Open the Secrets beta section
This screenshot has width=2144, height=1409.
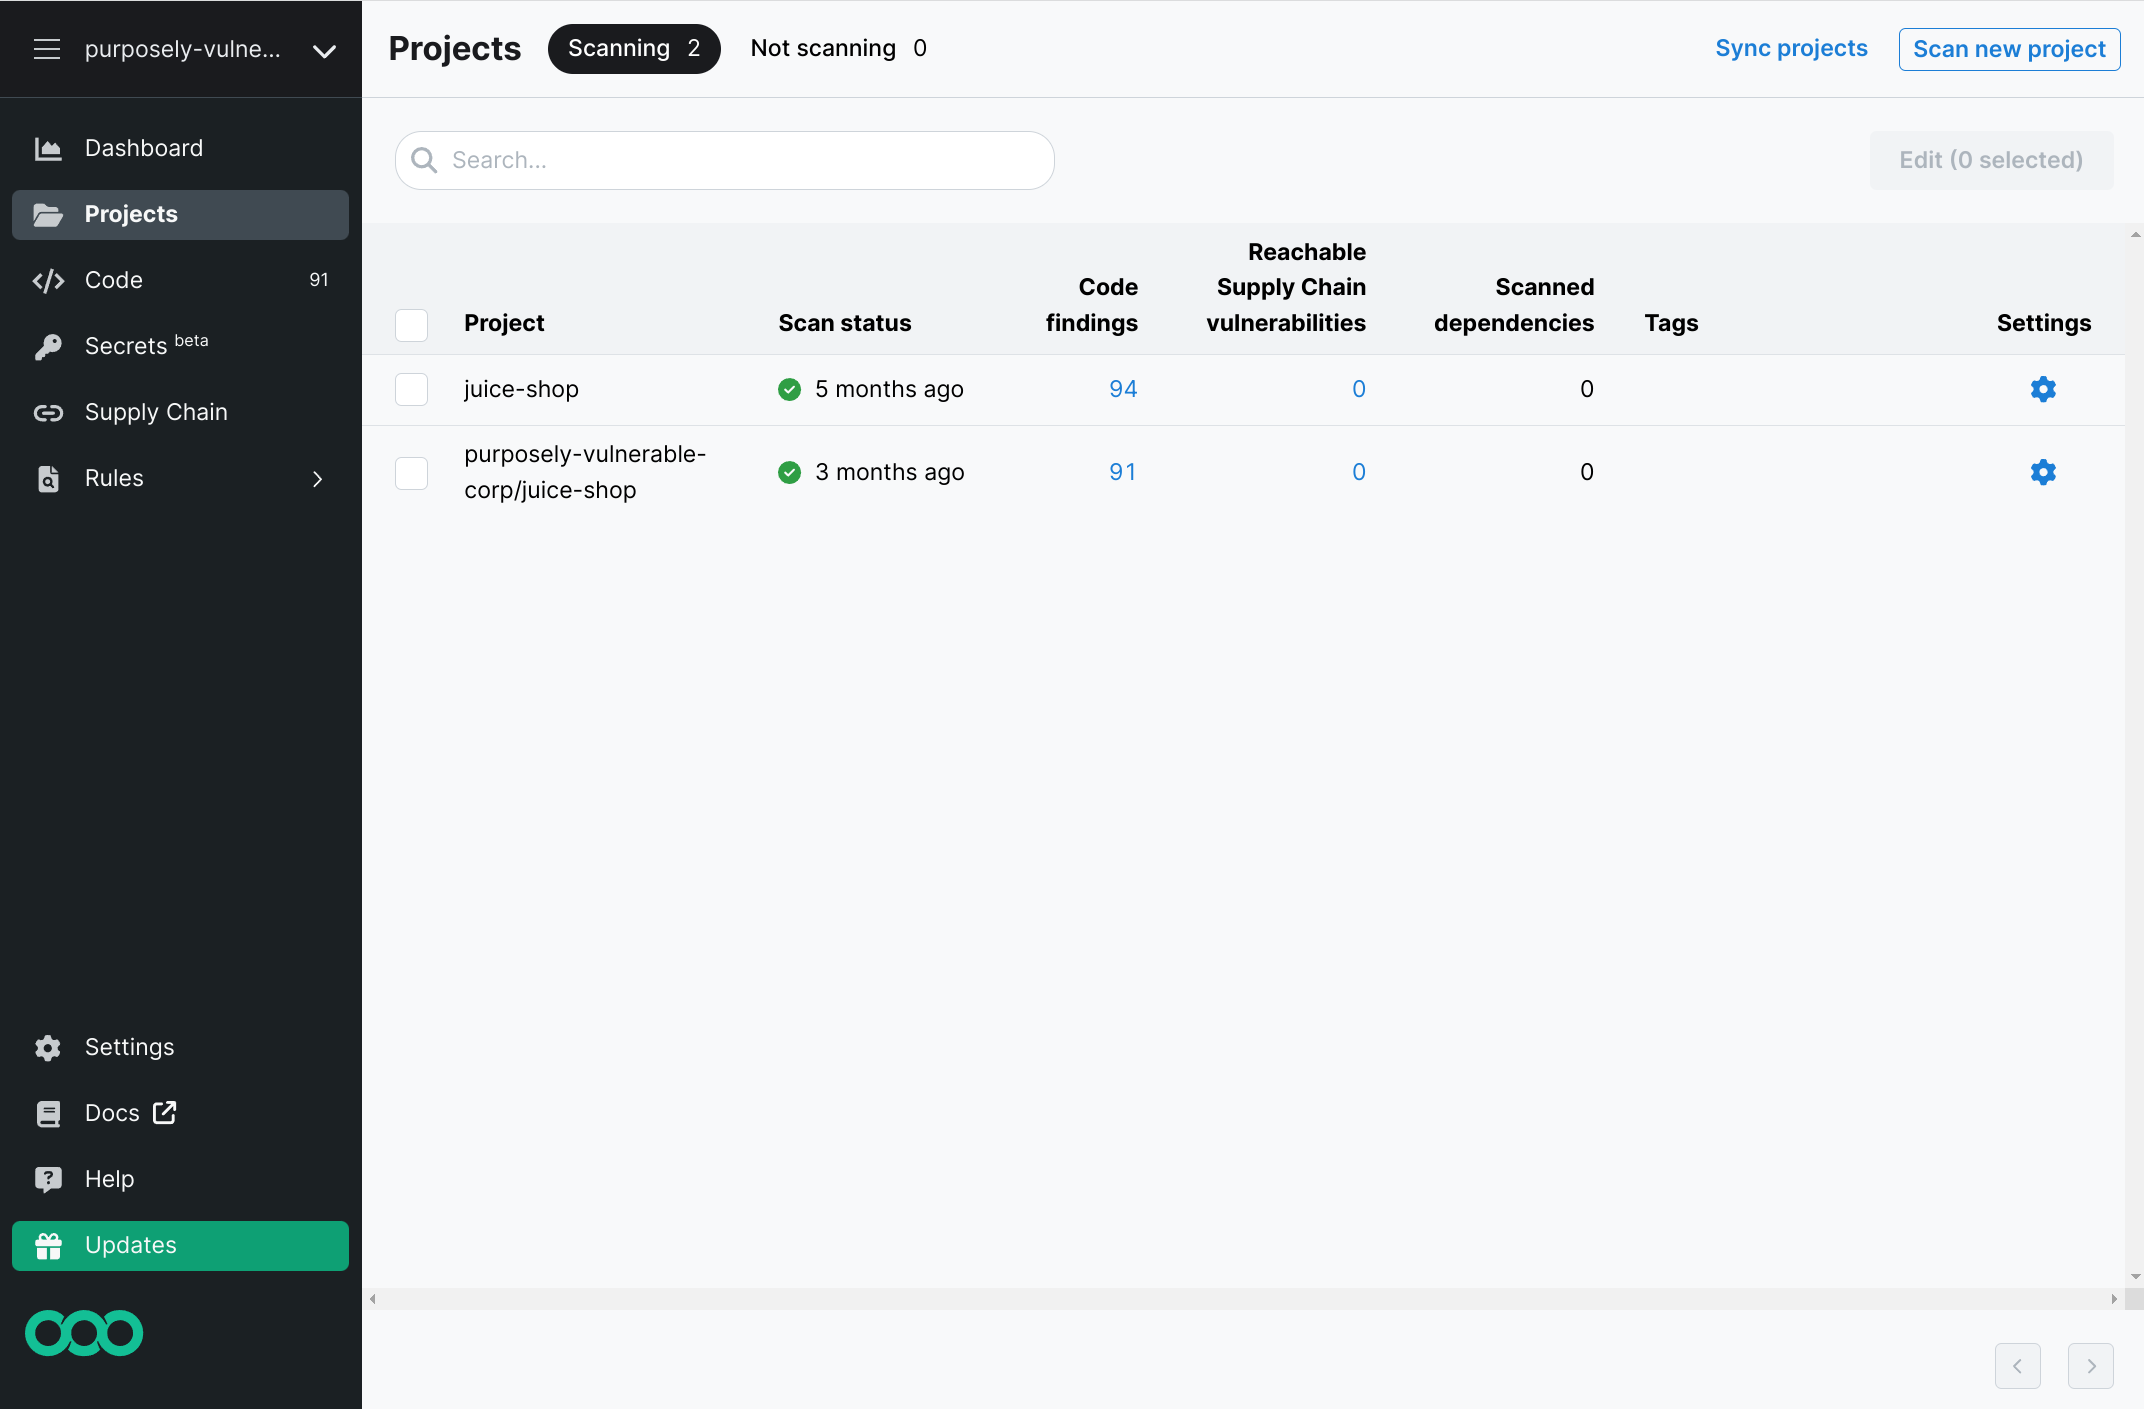click(x=128, y=345)
